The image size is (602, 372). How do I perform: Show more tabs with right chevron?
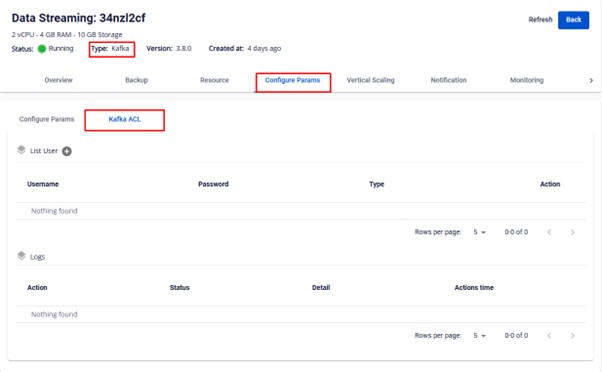pyautogui.click(x=591, y=80)
